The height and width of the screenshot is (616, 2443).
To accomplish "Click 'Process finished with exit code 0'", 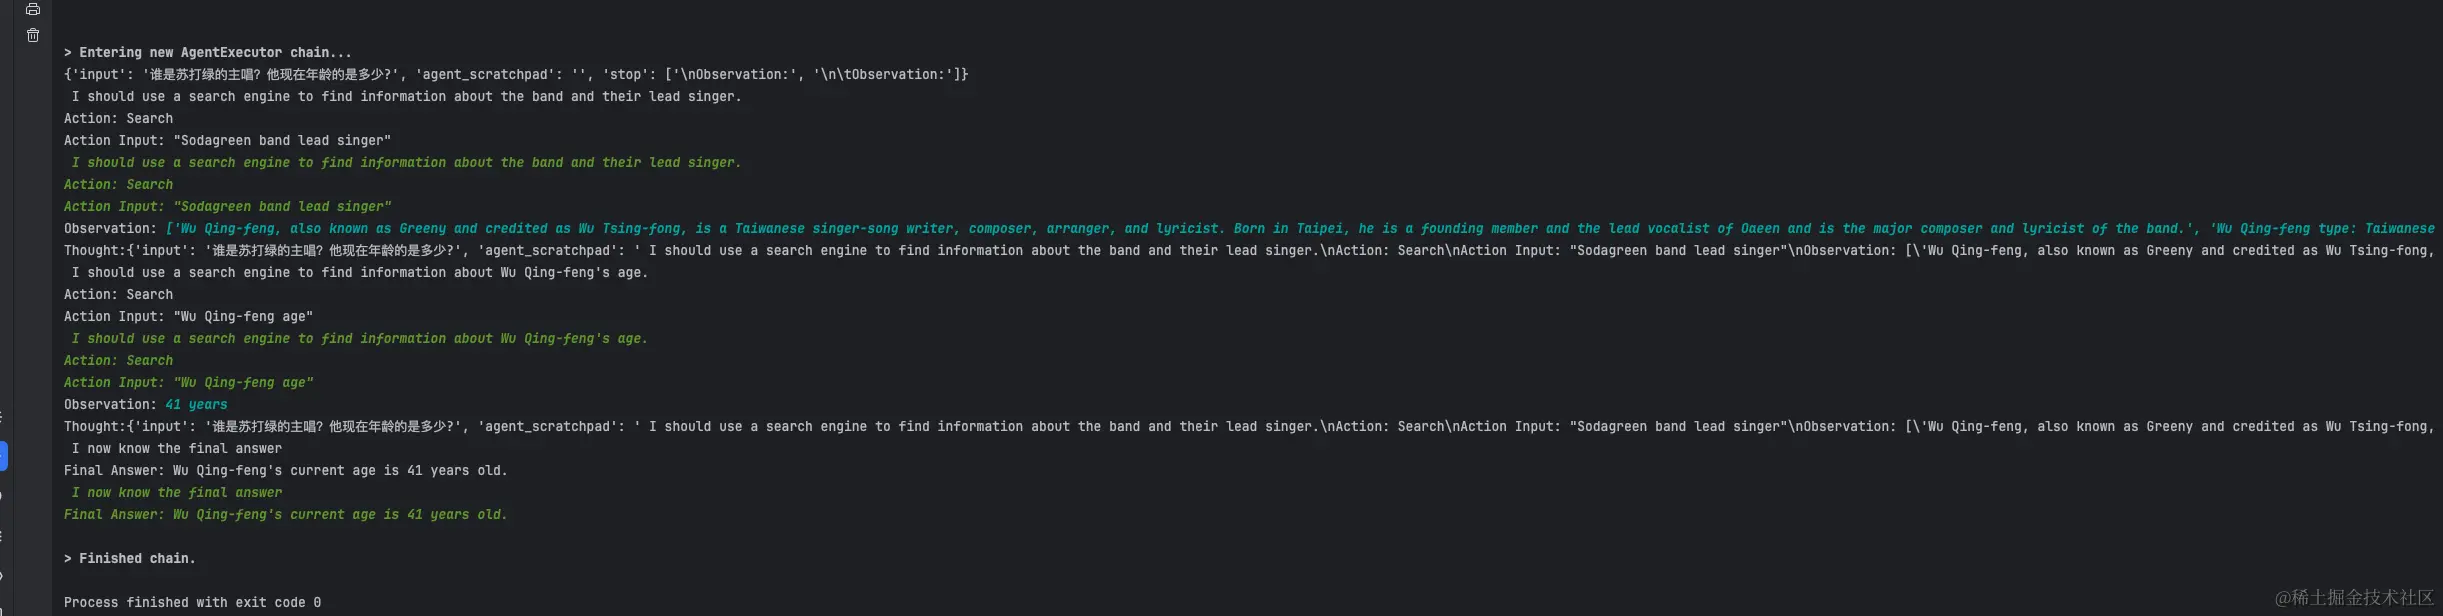I will point(193,602).
